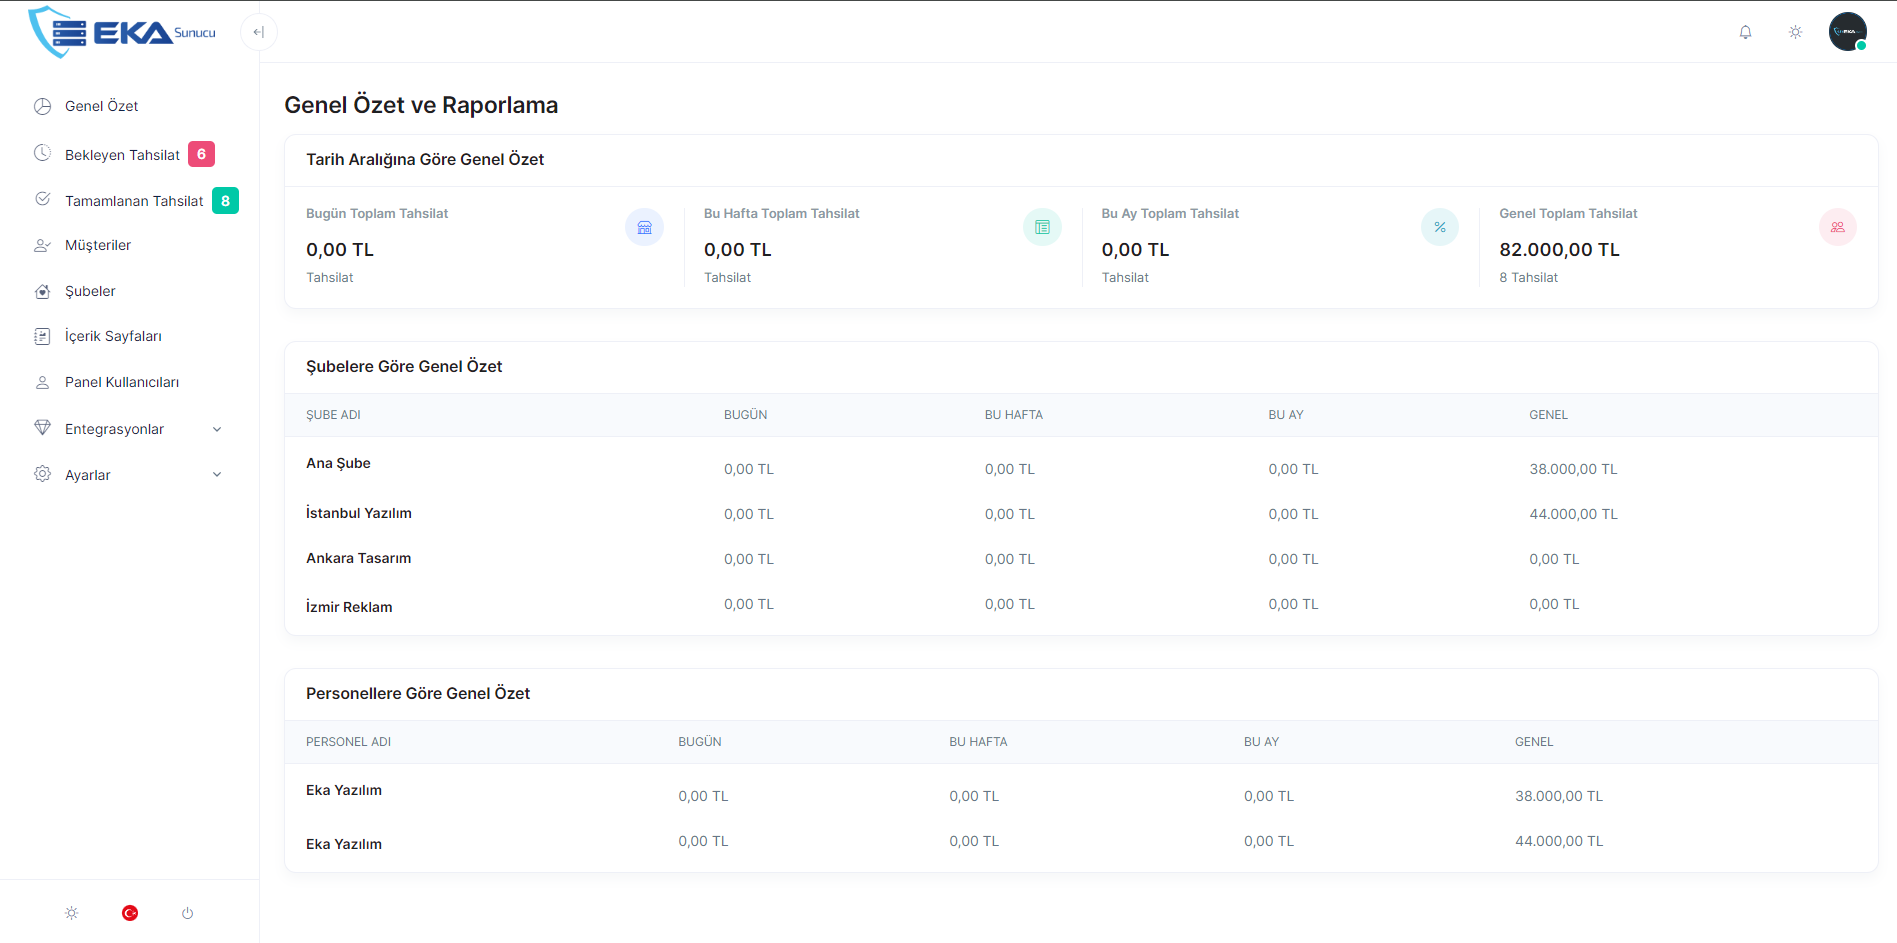Select the Ankara Tasarım row name
The width and height of the screenshot is (1897, 943).
358,558
